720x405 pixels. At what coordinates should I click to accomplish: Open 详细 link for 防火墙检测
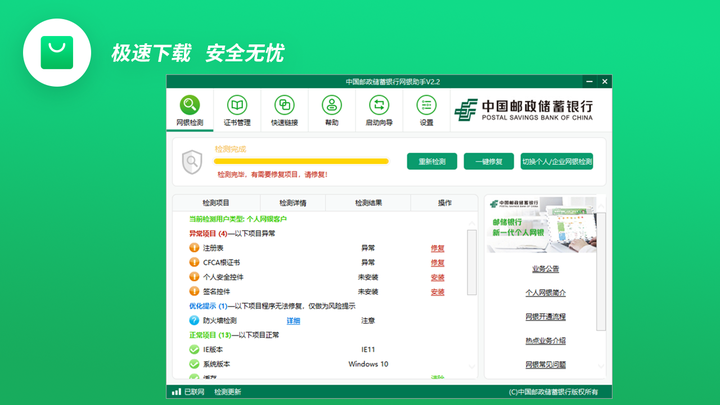click(293, 321)
